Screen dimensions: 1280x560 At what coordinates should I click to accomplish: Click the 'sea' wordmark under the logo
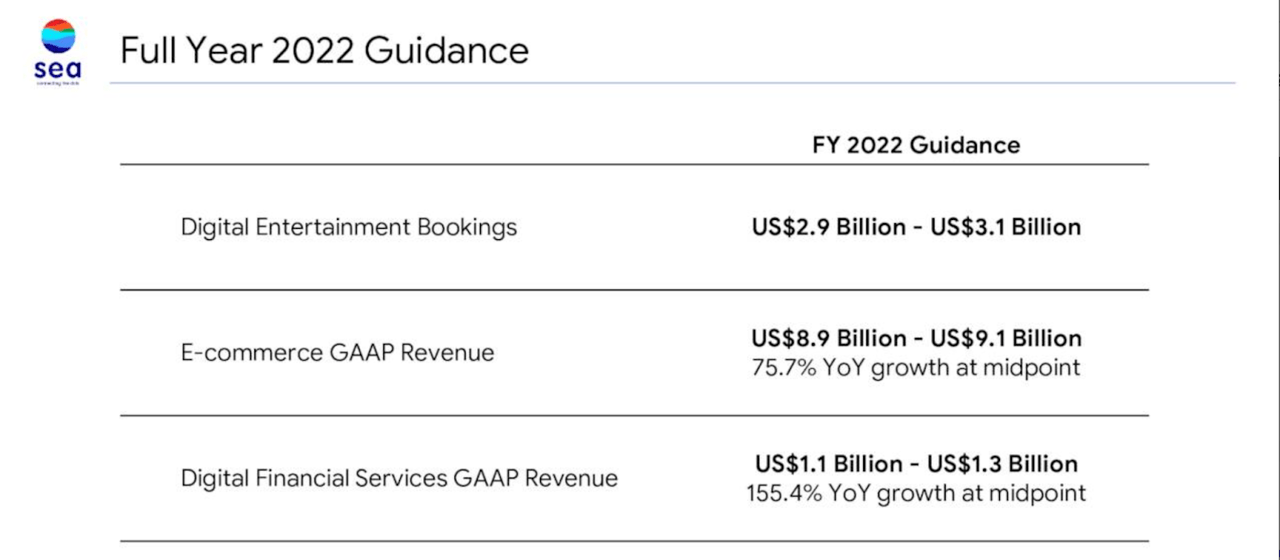(x=59, y=69)
